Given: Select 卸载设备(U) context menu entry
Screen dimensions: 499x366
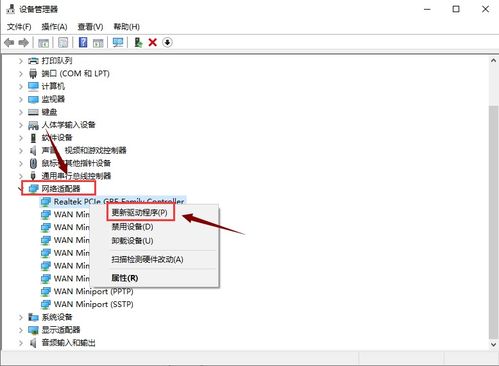Looking at the screenshot, I should [x=132, y=241].
